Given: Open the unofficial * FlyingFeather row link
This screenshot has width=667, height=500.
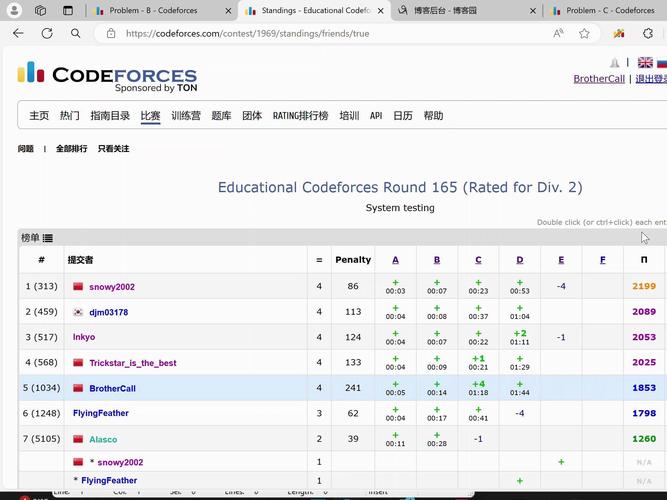Looking at the screenshot, I should [109, 480].
